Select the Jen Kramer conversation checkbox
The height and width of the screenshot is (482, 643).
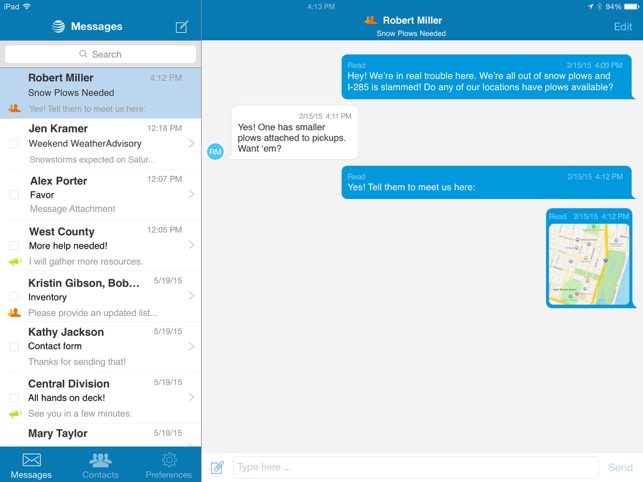[14, 144]
